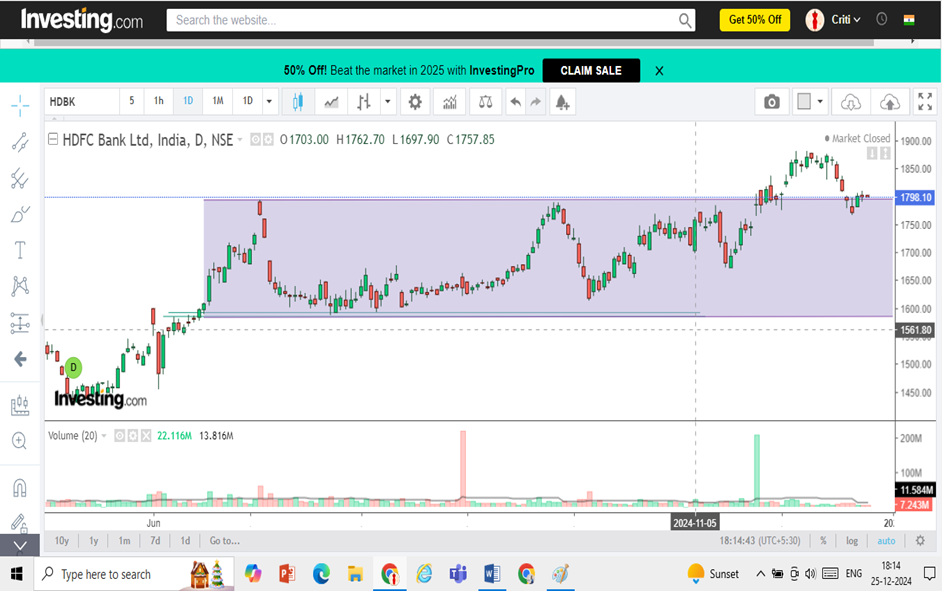Viewport: 942px width, 591px height.
Task: Select the 1h interval
Action: tap(159, 101)
